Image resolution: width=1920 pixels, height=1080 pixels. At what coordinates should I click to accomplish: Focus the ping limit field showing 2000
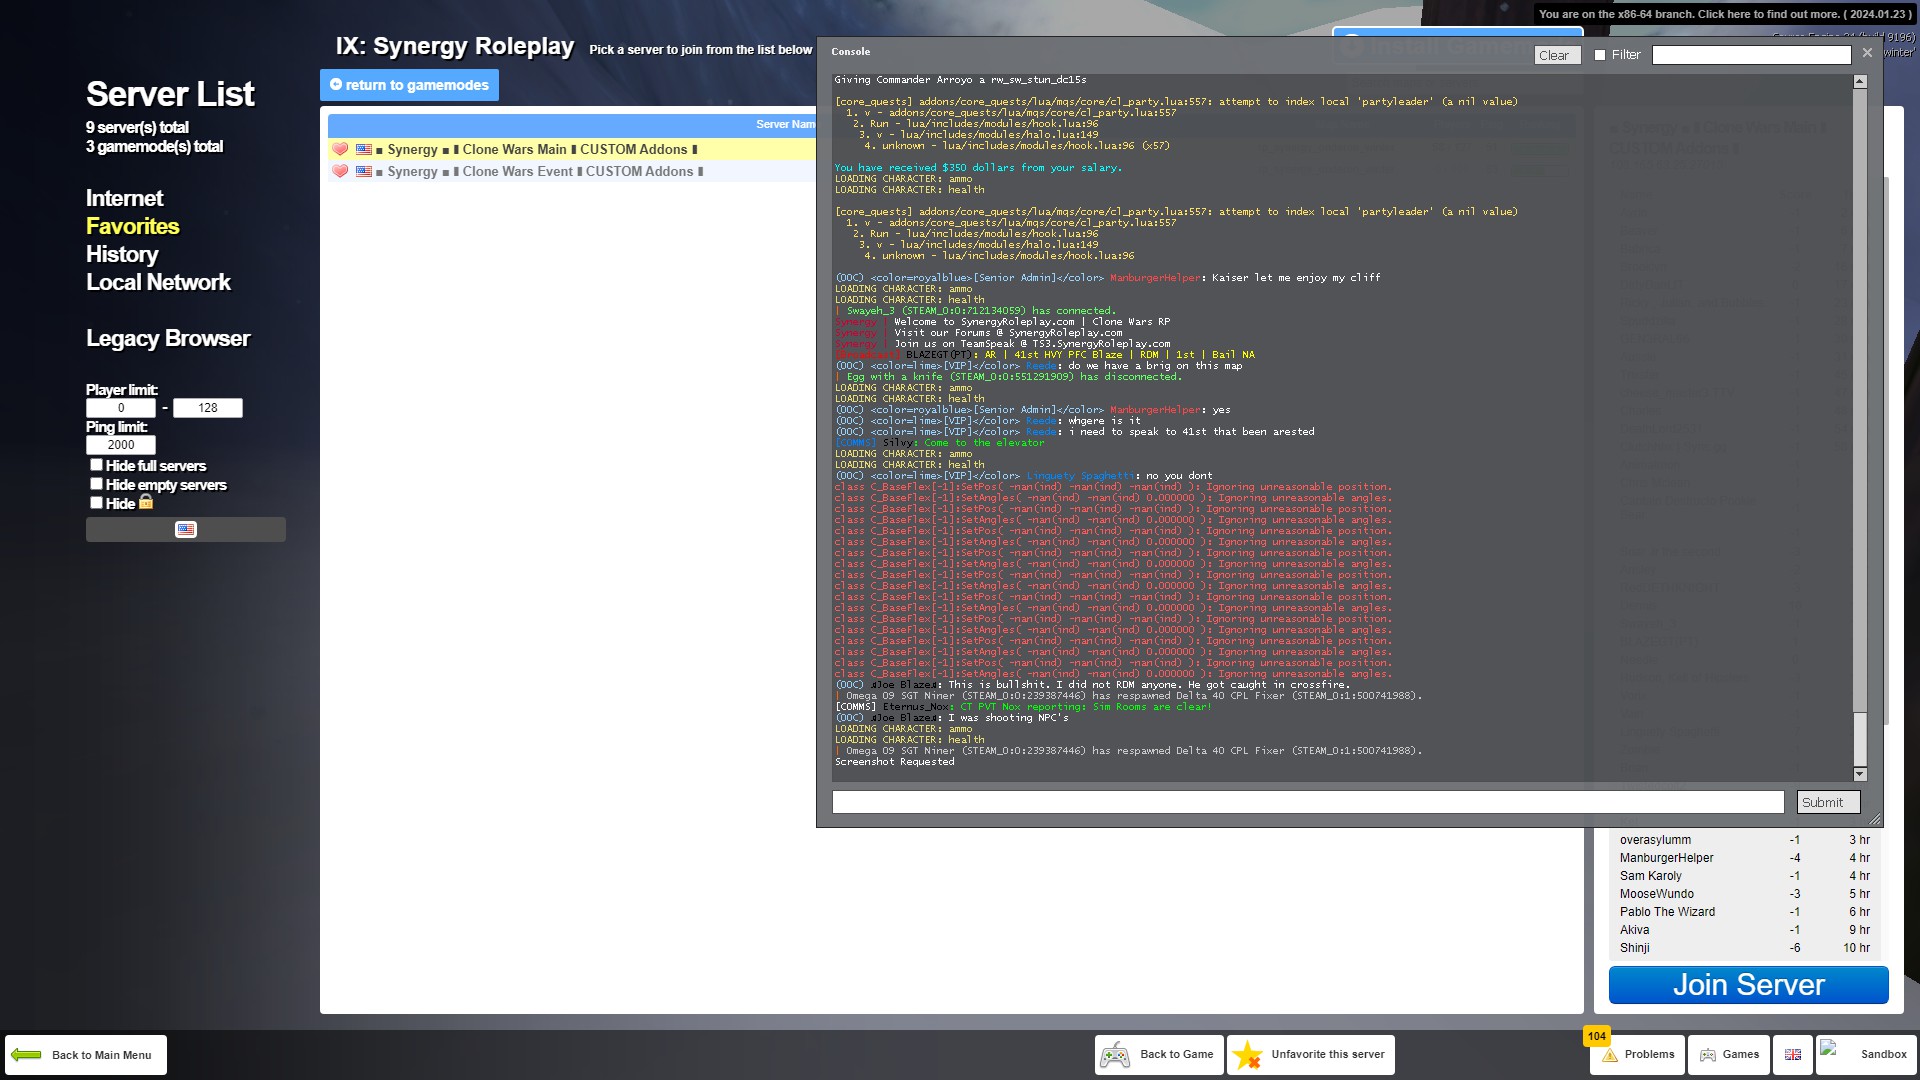tap(121, 445)
